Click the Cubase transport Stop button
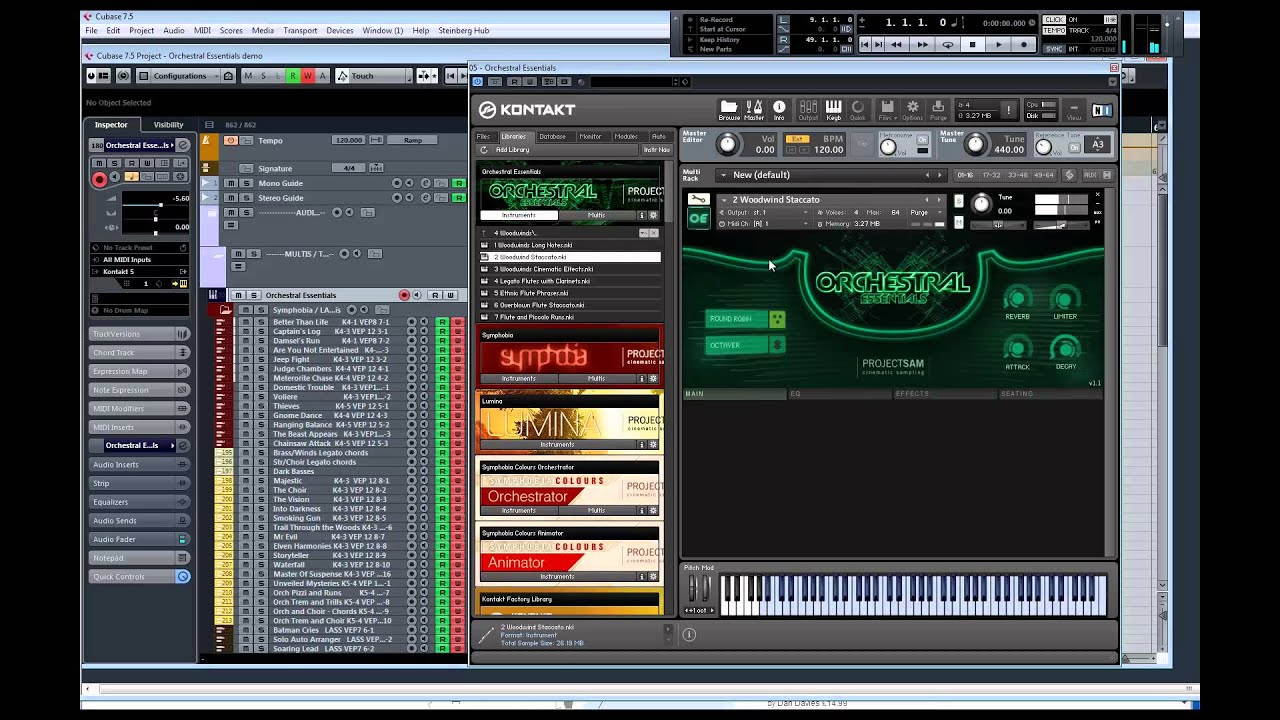The width and height of the screenshot is (1280, 720). pyautogui.click(x=972, y=44)
